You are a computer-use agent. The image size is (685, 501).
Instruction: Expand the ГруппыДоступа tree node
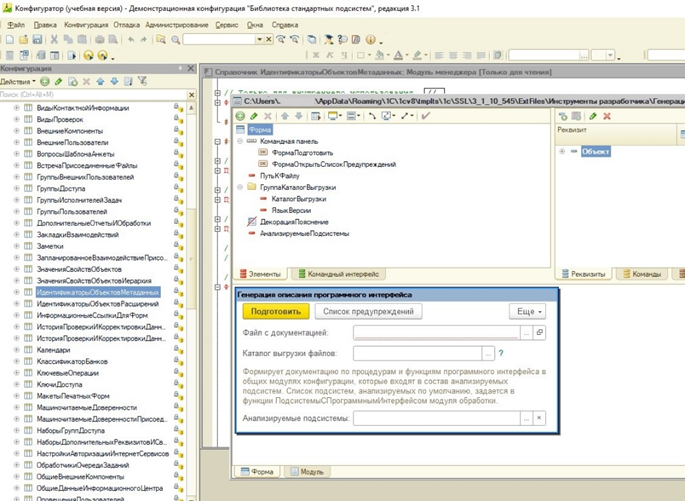(x=17, y=188)
